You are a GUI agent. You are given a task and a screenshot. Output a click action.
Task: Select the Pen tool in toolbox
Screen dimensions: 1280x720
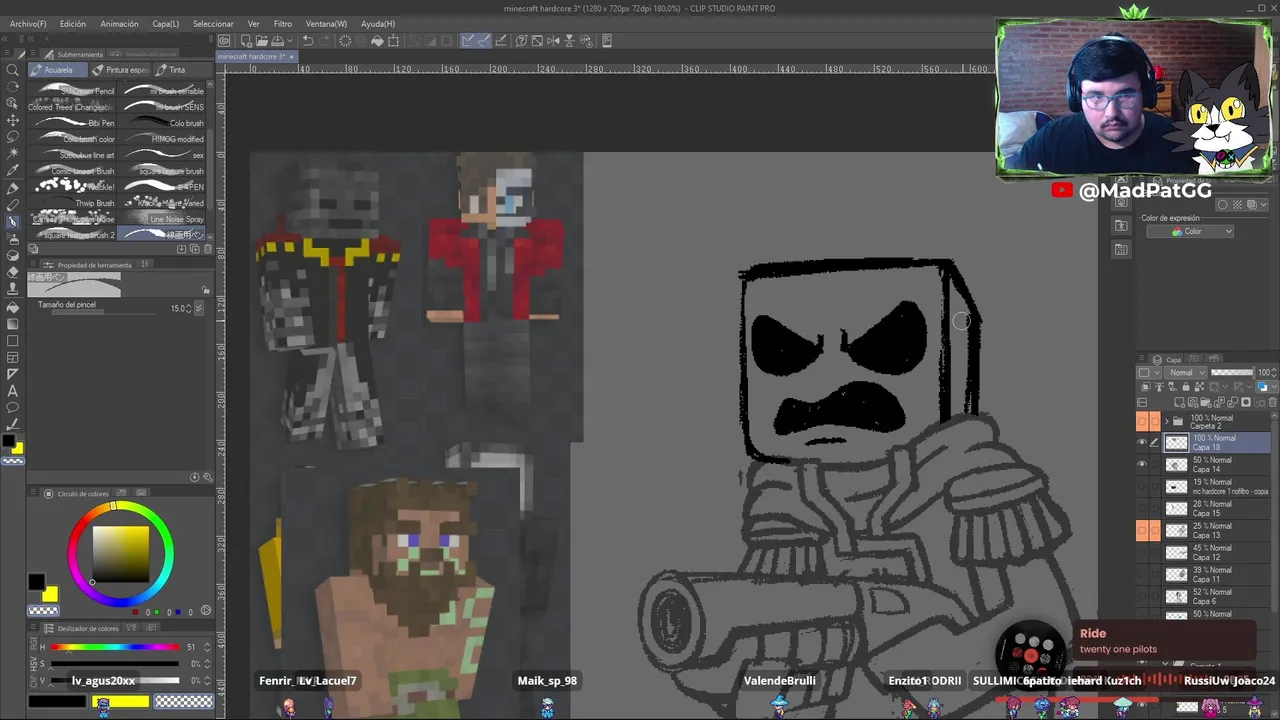(x=13, y=188)
